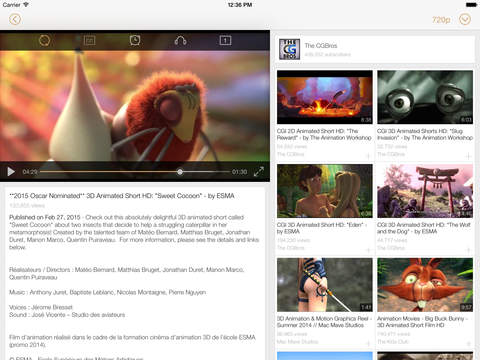The height and width of the screenshot is (360, 480).
Task: Click subscriber count under The CGBros
Action: tap(327, 54)
